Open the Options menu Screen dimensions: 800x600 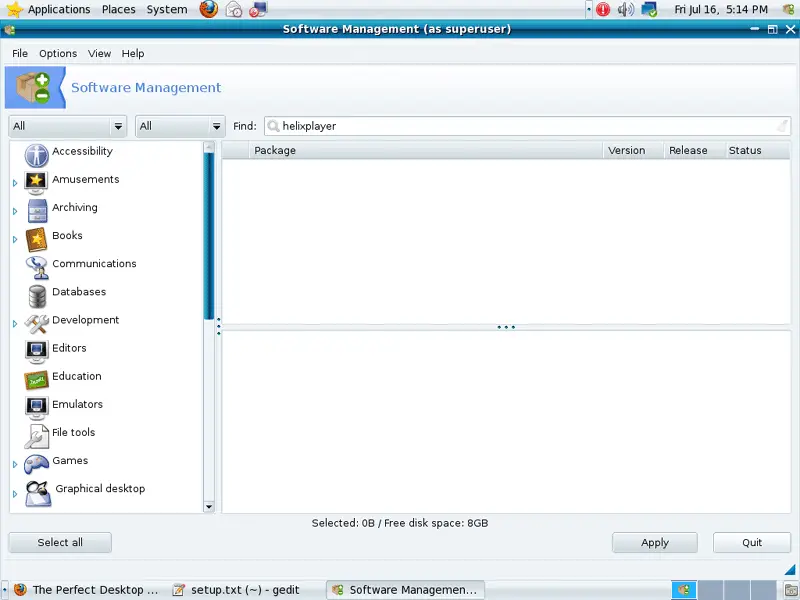point(58,54)
